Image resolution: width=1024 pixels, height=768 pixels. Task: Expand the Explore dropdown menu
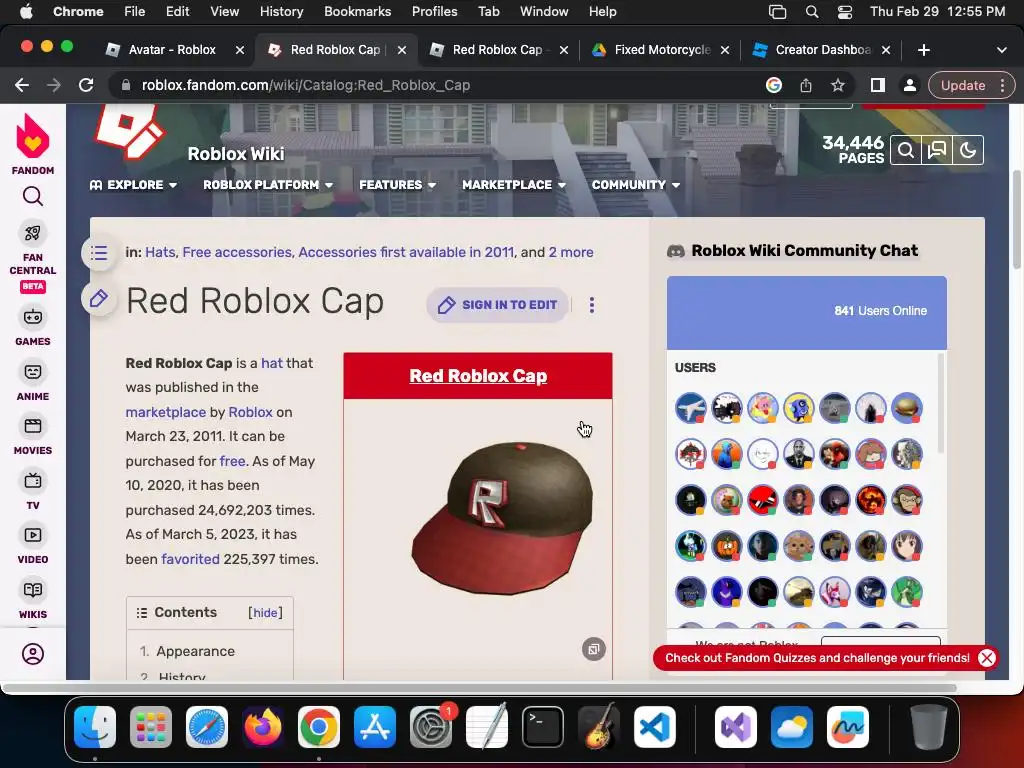pyautogui.click(x=133, y=185)
